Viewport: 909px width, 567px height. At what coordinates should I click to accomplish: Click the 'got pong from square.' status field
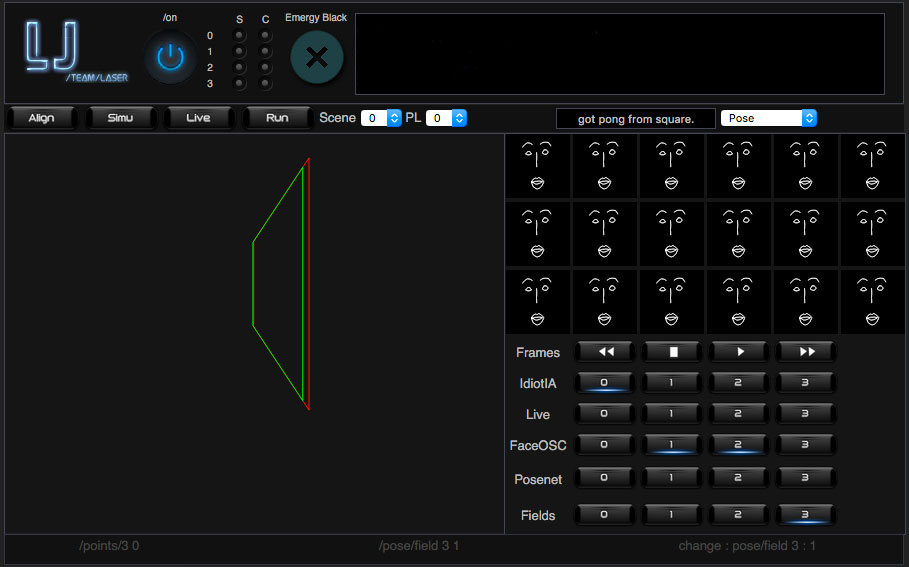636,119
